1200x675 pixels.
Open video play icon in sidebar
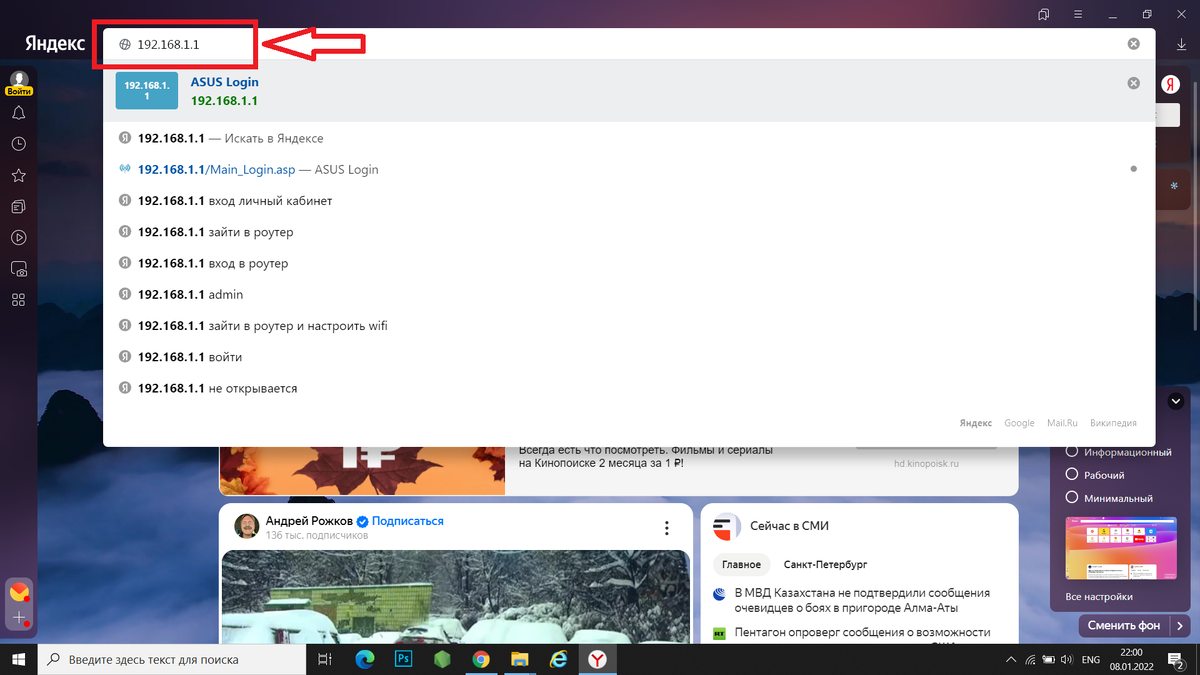(x=18, y=238)
